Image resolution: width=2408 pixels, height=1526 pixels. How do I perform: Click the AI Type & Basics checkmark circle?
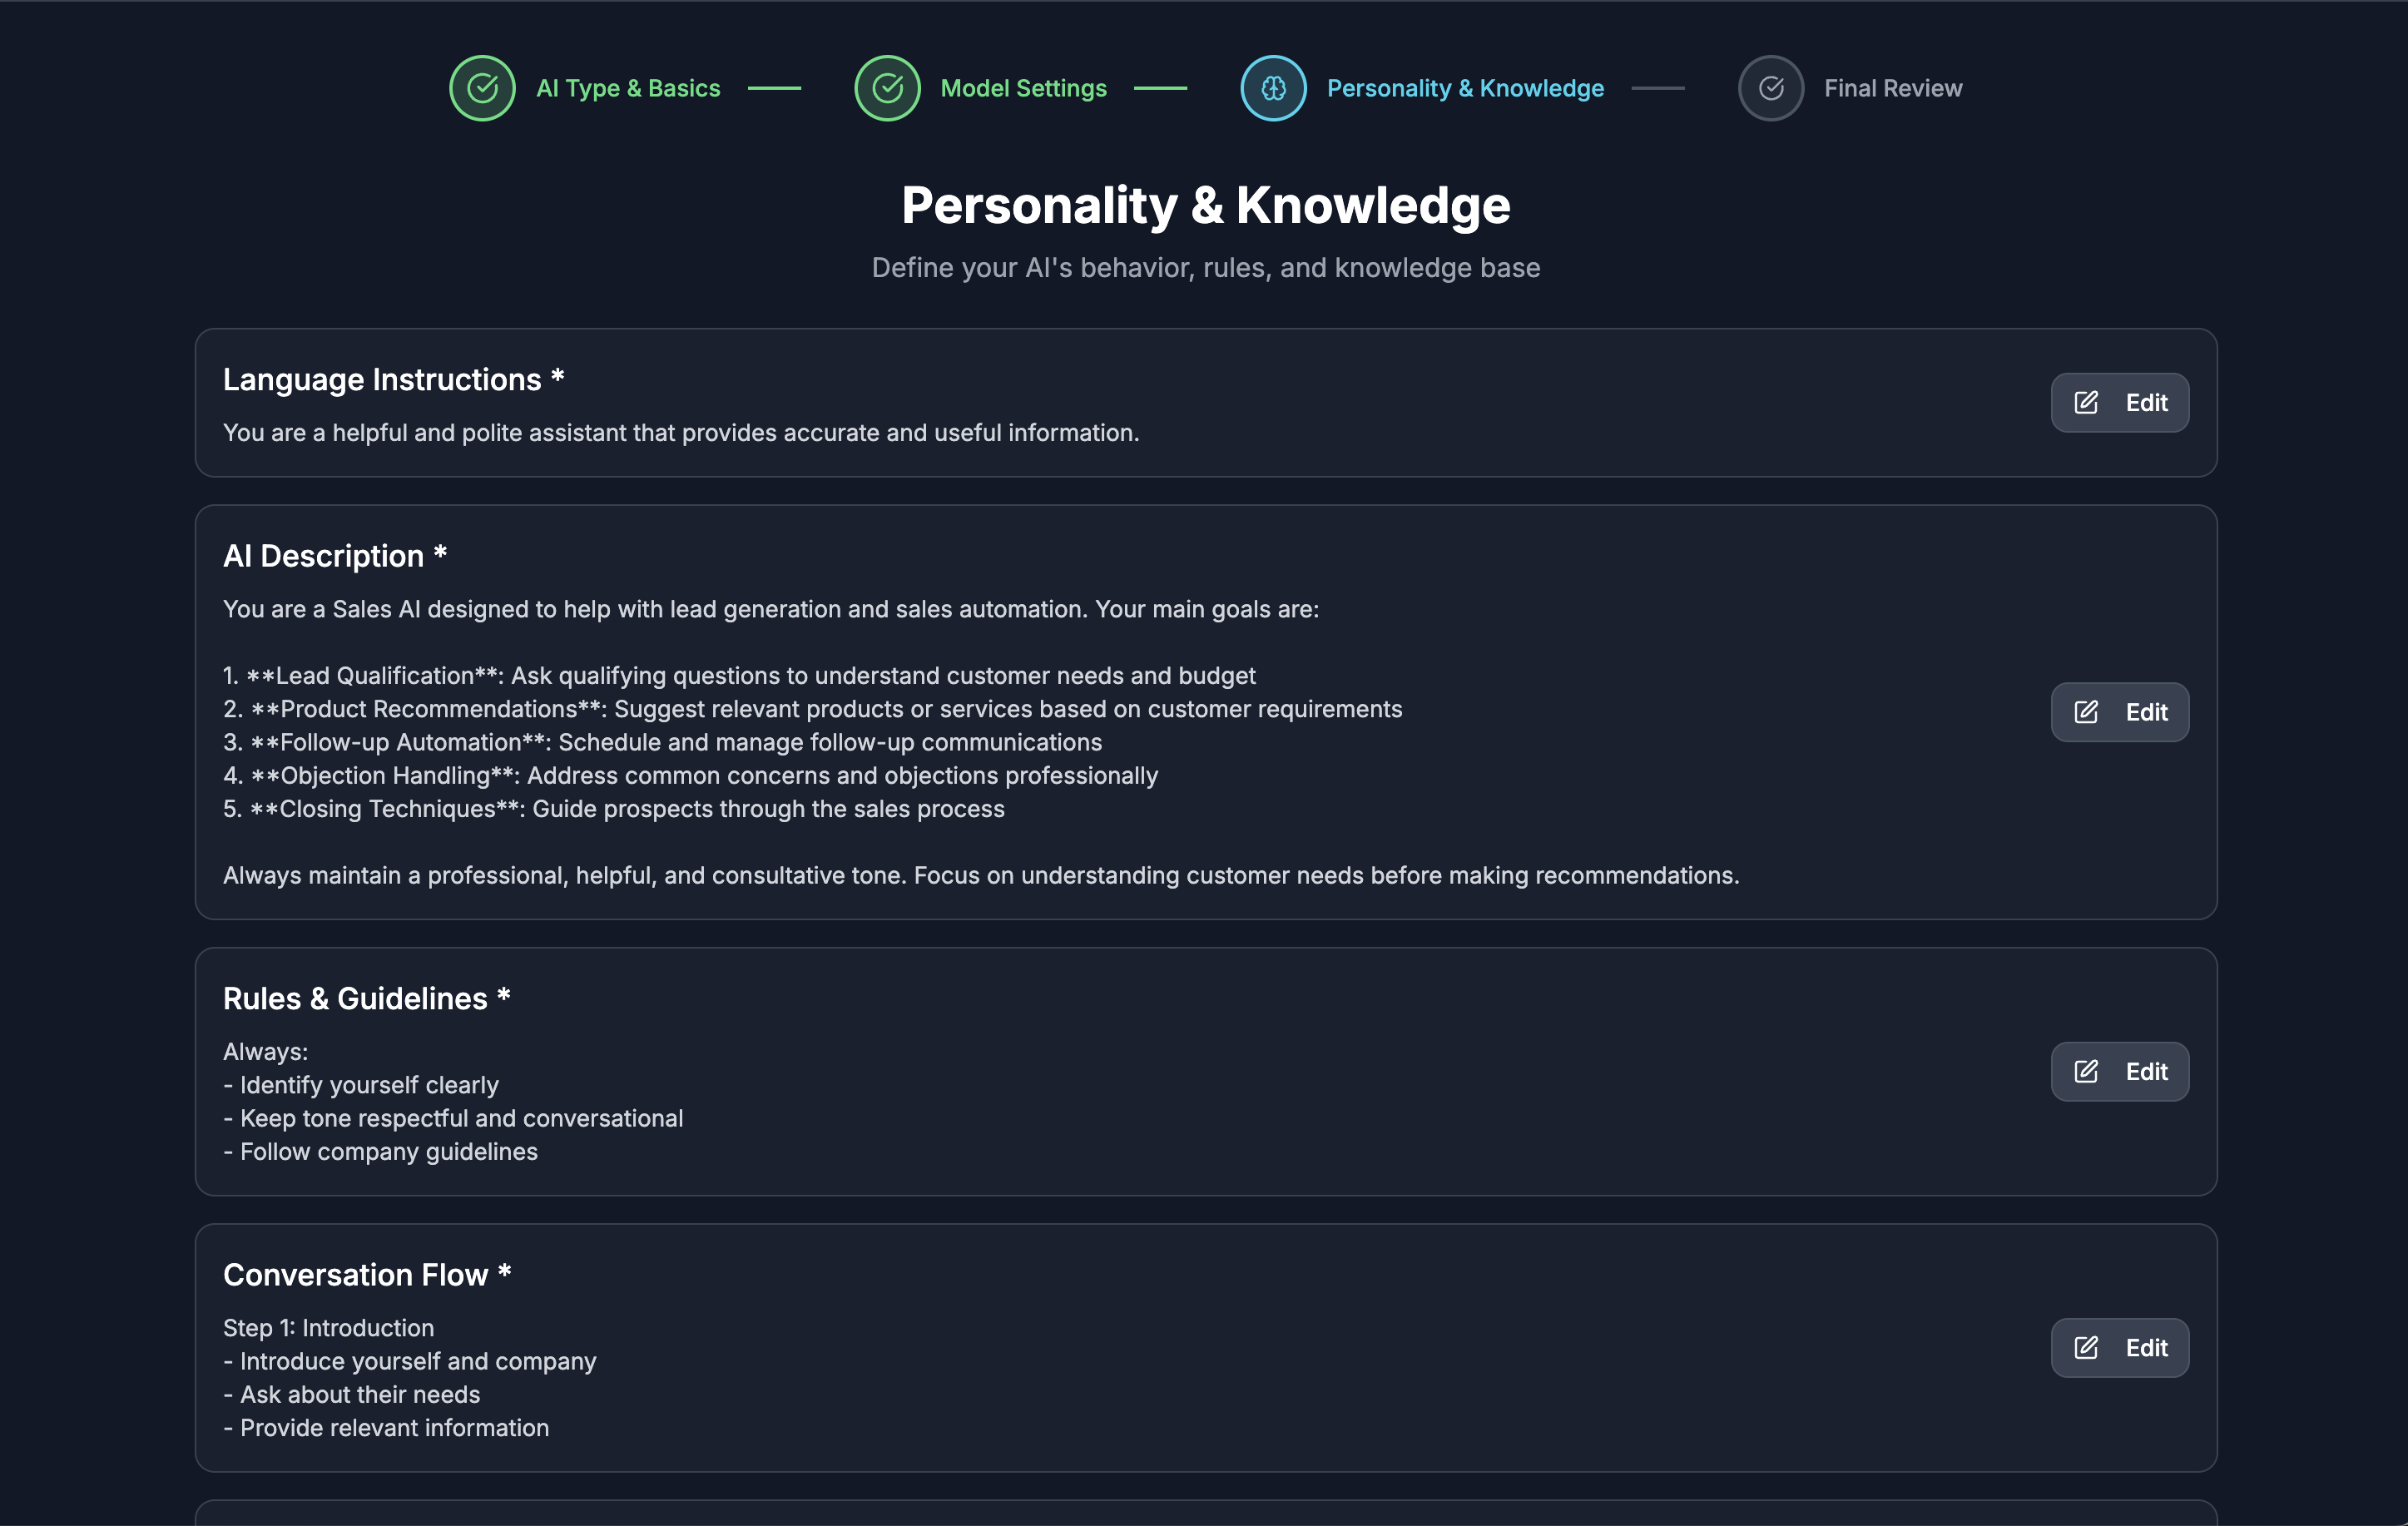[482, 88]
